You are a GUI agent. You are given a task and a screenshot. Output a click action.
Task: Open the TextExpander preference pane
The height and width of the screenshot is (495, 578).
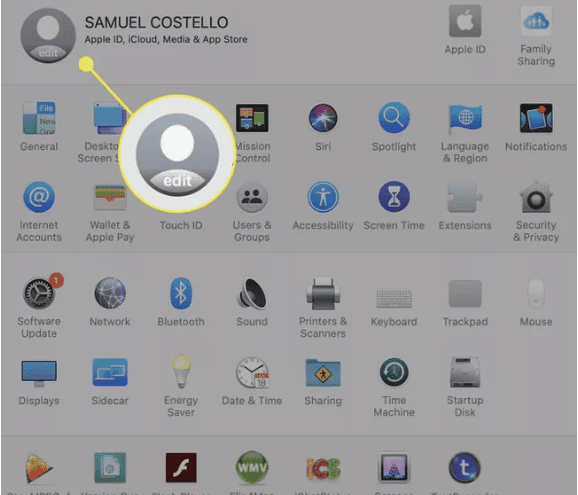pyautogui.click(x=464, y=468)
